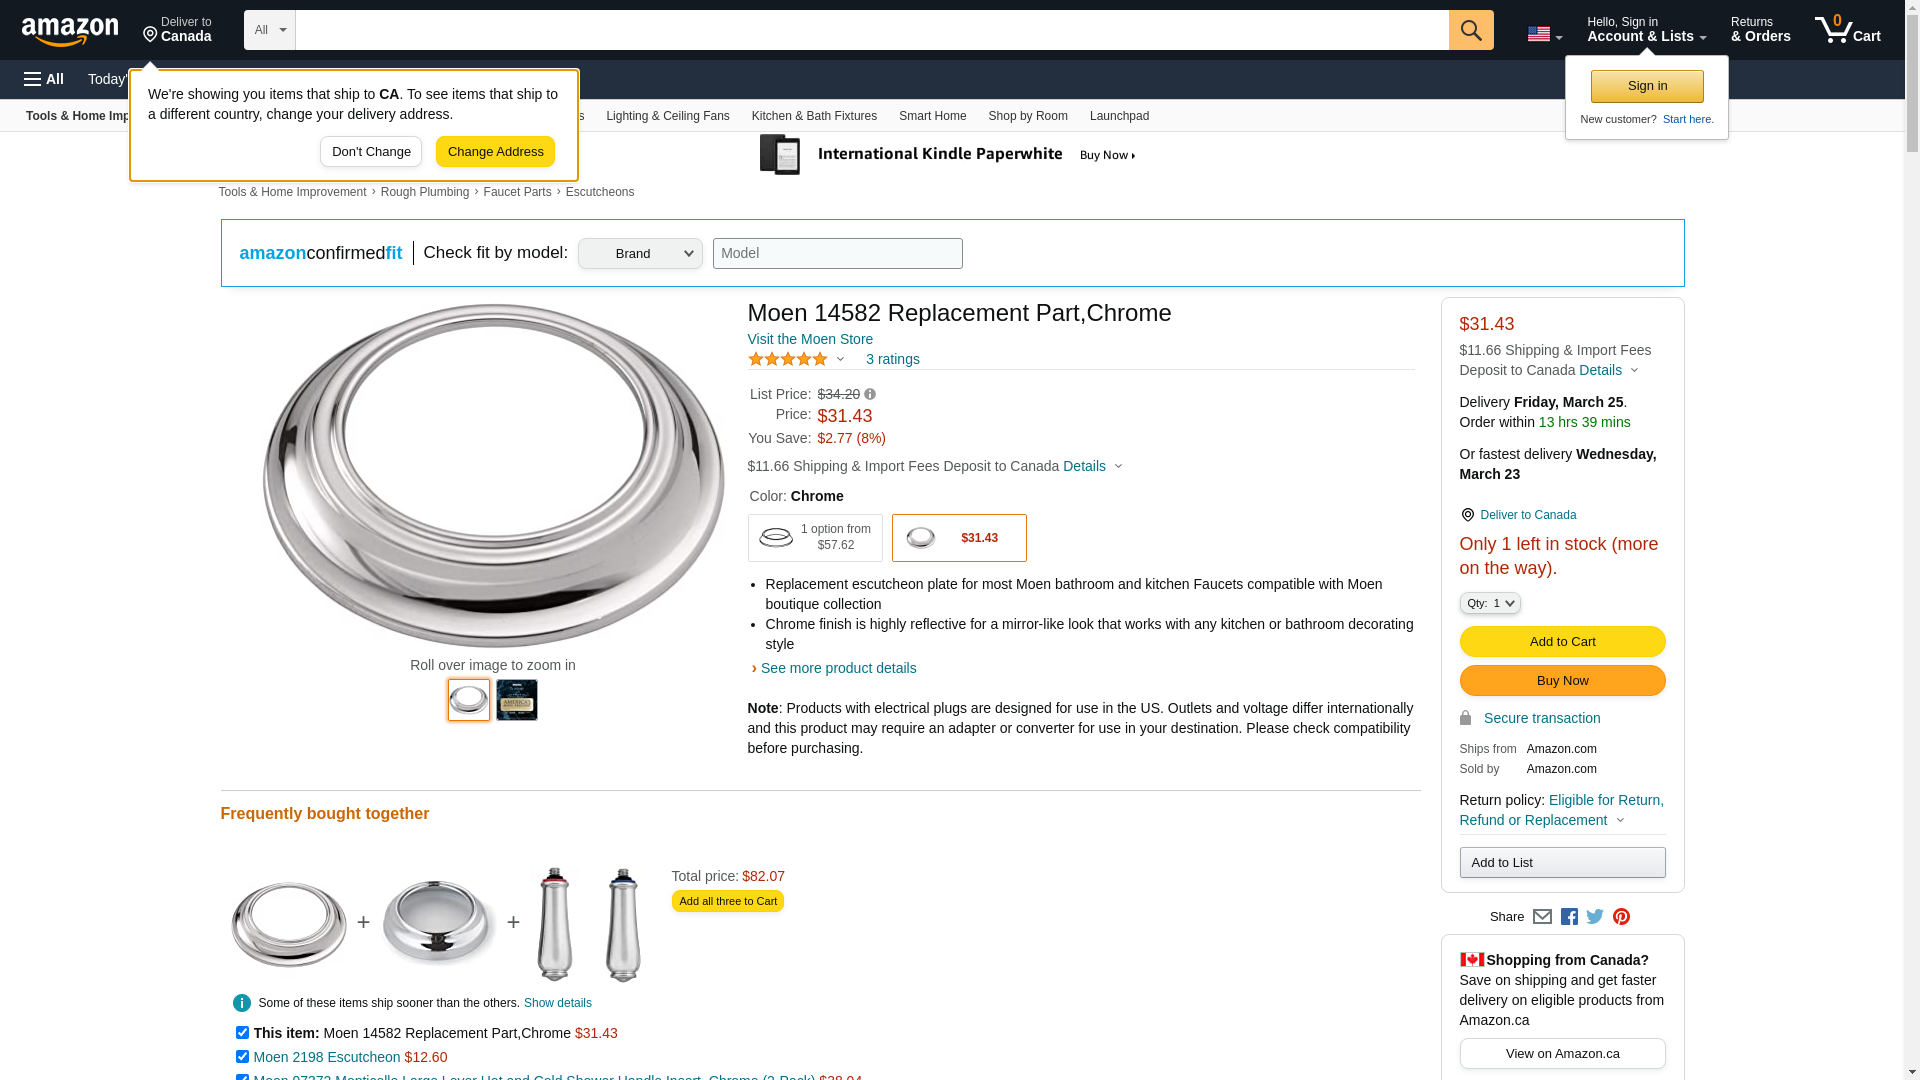
Task: Share on Facebook icon
Action: [x=1569, y=917]
